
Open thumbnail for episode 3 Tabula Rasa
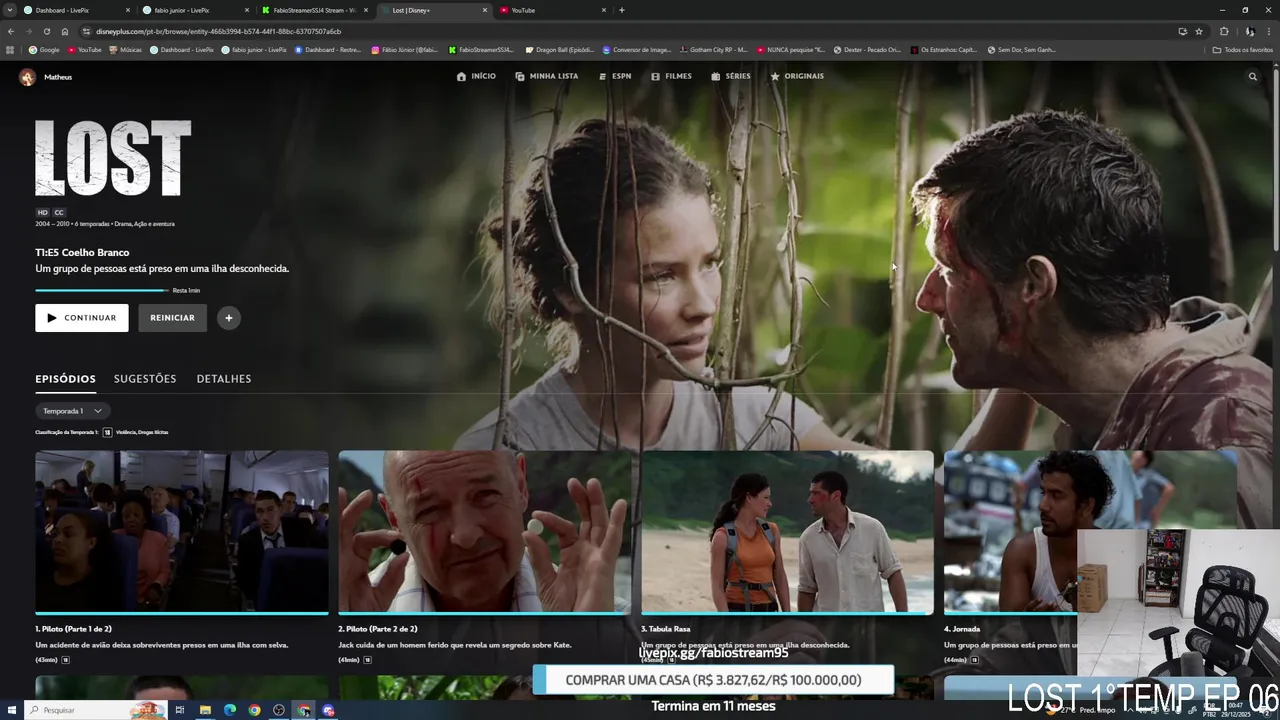click(x=788, y=532)
